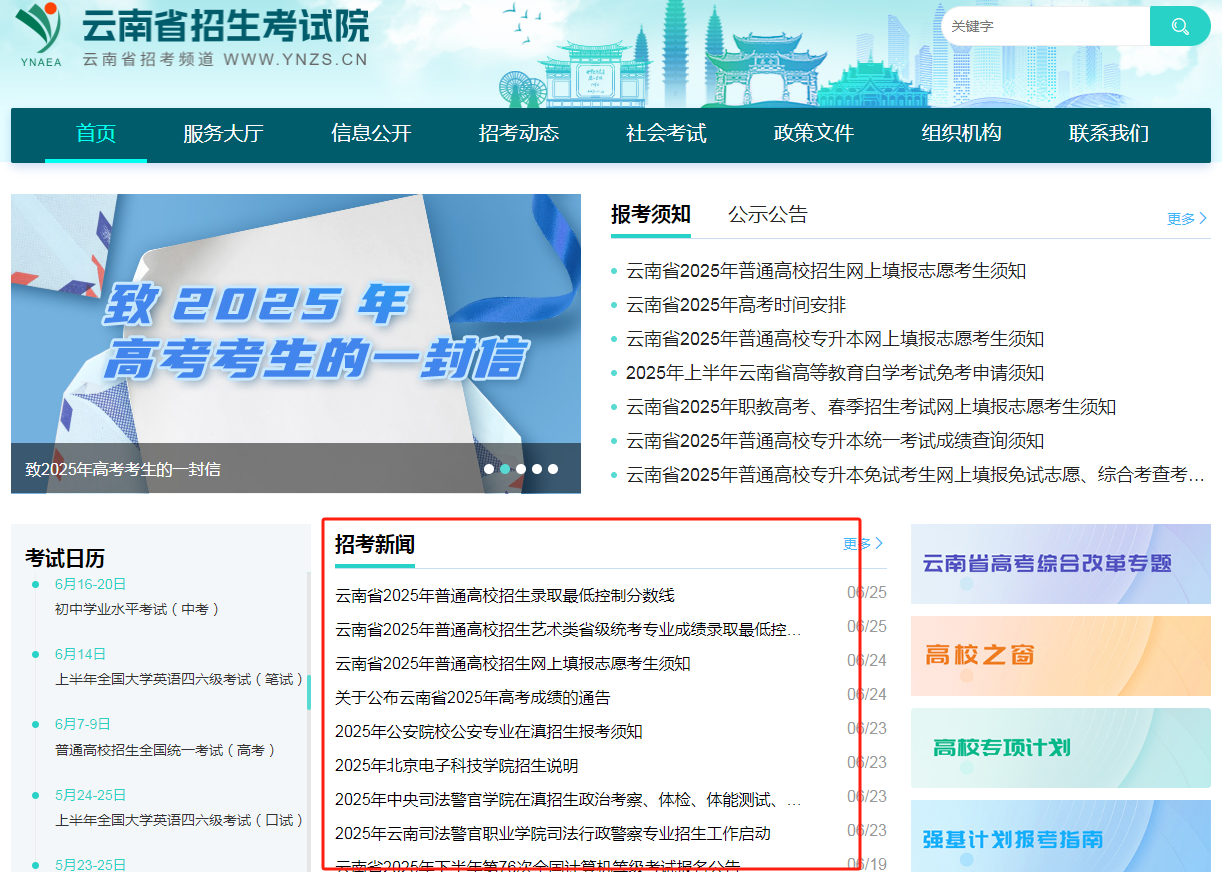This screenshot has height=872, width=1222.
Task: Open the 高校专项计划 banner
Action: click(1061, 748)
